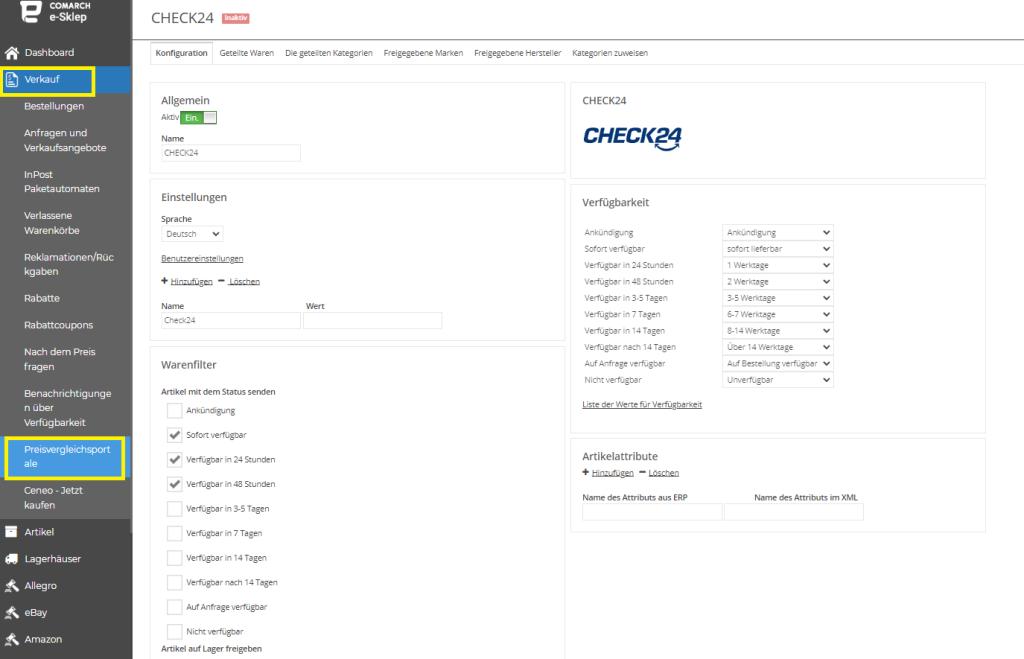Viewport: 1024px width, 659px height.
Task: Click the Lagerhäuser truck icon
Action: click(x=11, y=559)
